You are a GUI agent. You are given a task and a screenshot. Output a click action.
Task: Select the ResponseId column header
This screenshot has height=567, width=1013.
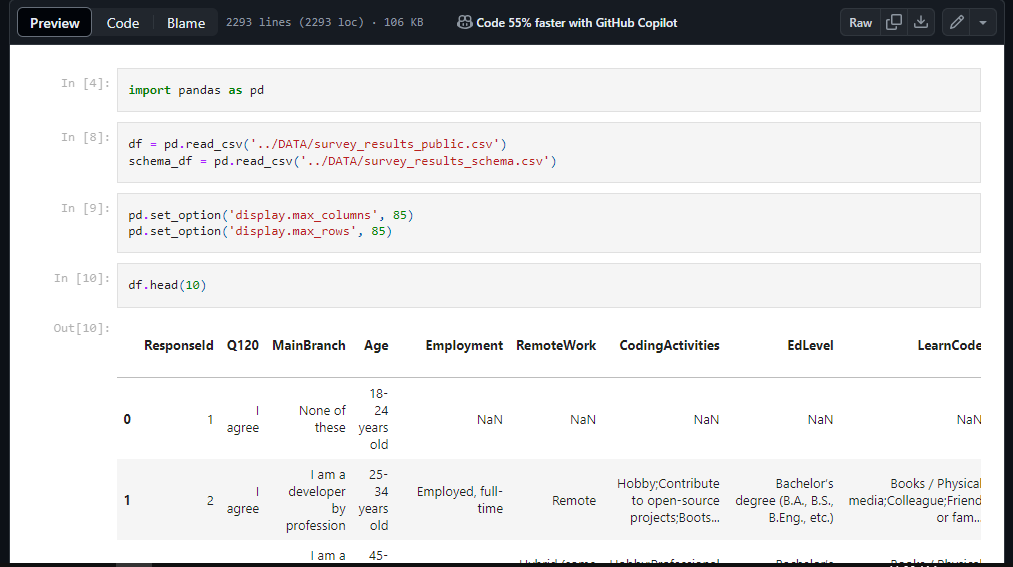178,345
